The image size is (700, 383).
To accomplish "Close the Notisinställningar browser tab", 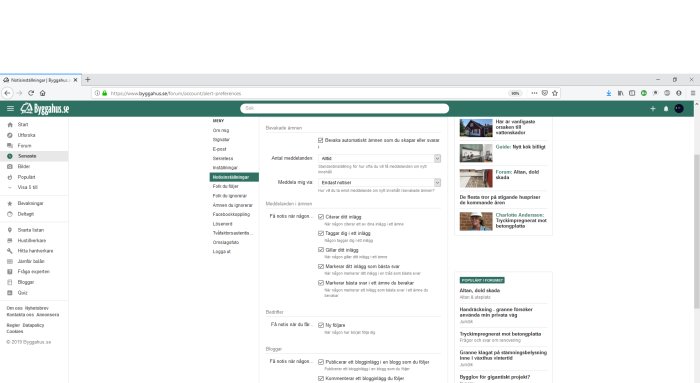I will click(75, 80).
